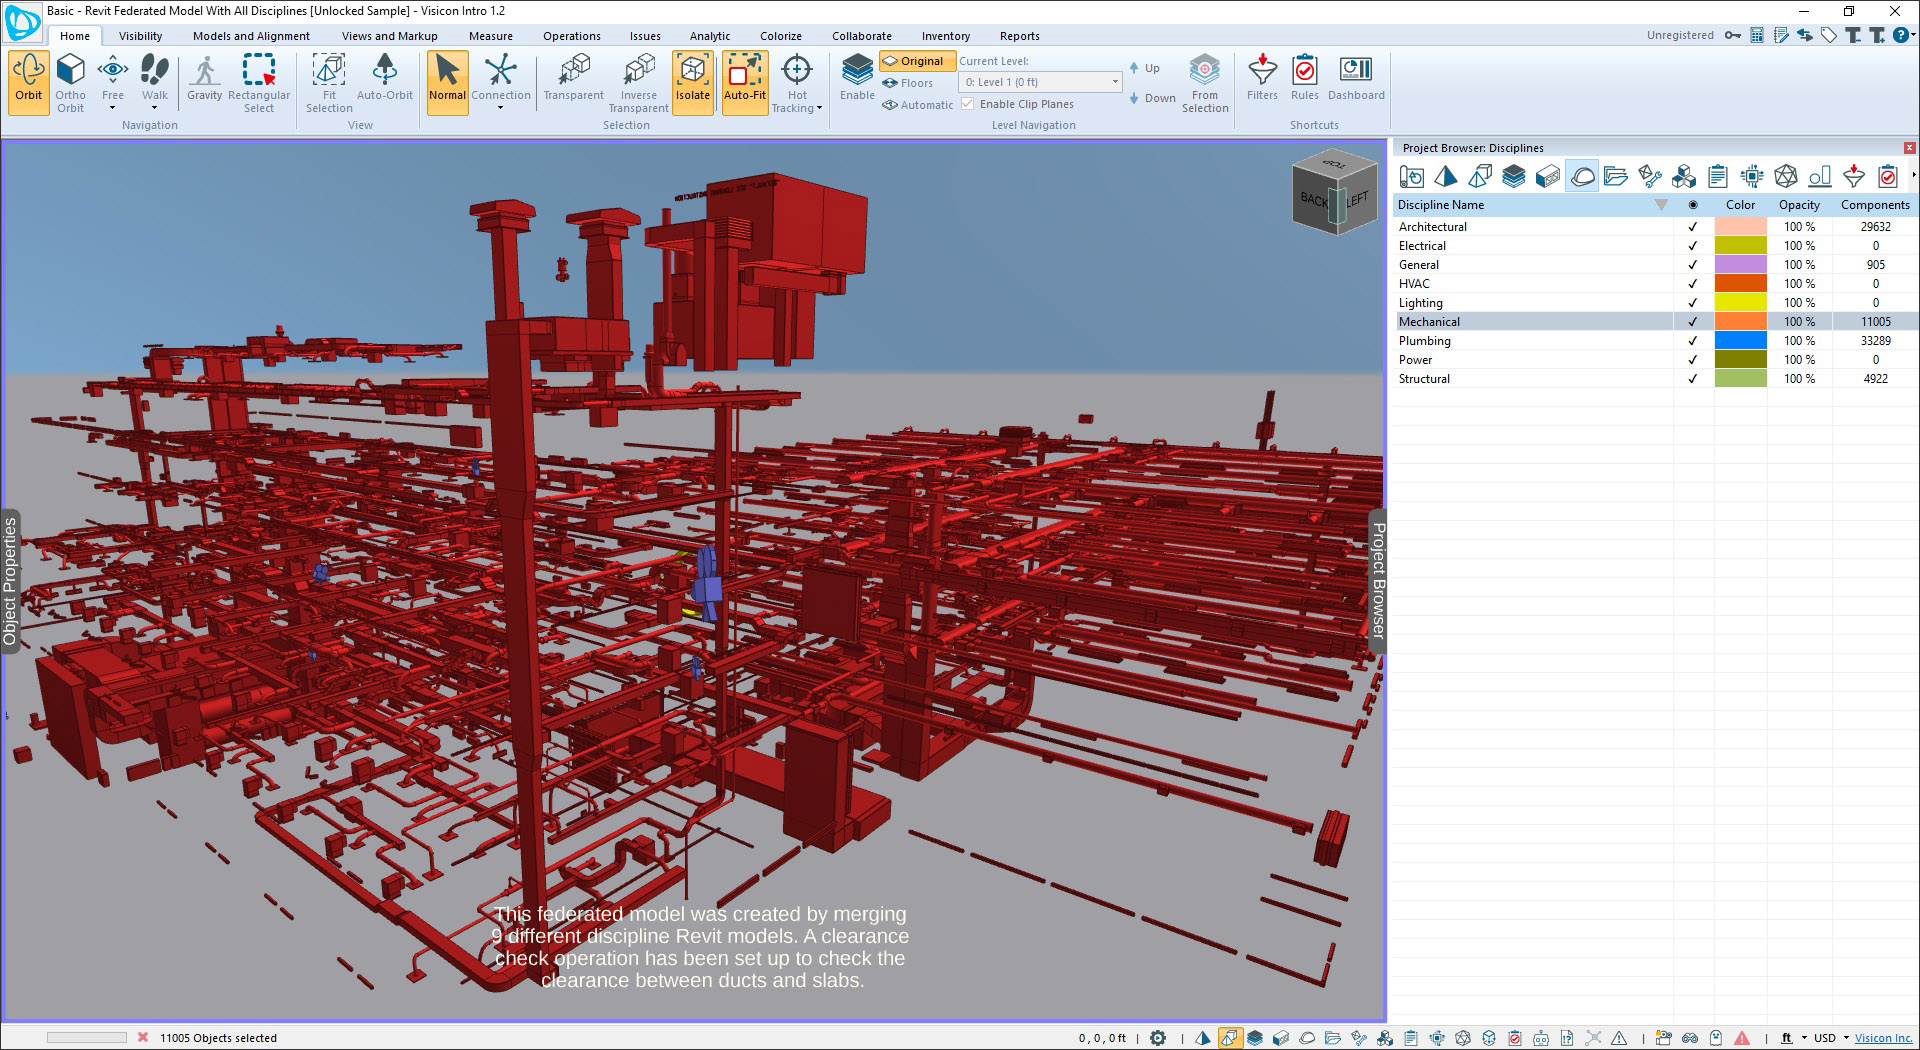Move level Up

[x=1145, y=68]
